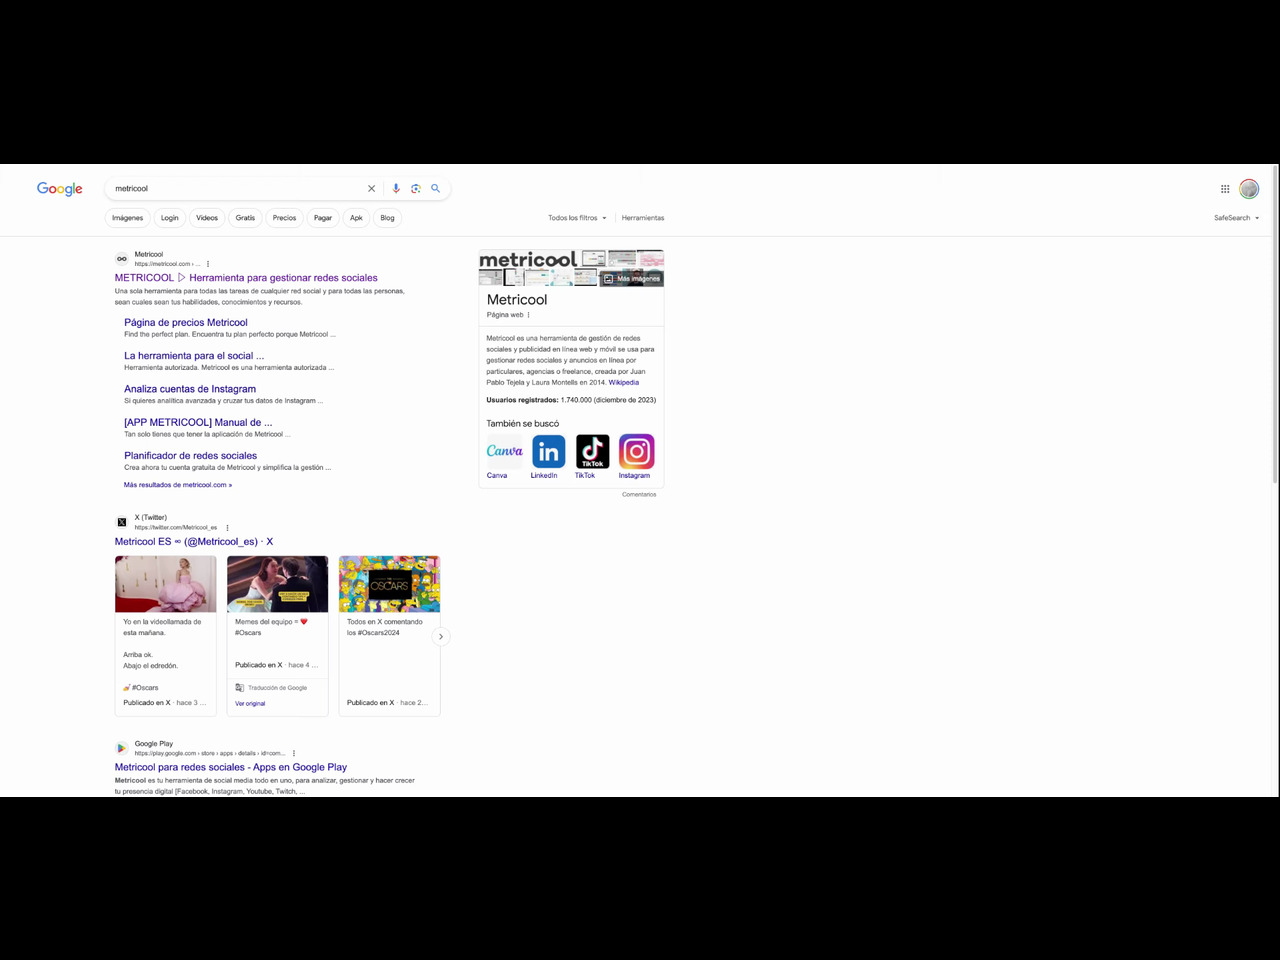The height and width of the screenshot is (960, 1280).
Task: Open the Instagram icon under También se buscó
Action: [636, 451]
